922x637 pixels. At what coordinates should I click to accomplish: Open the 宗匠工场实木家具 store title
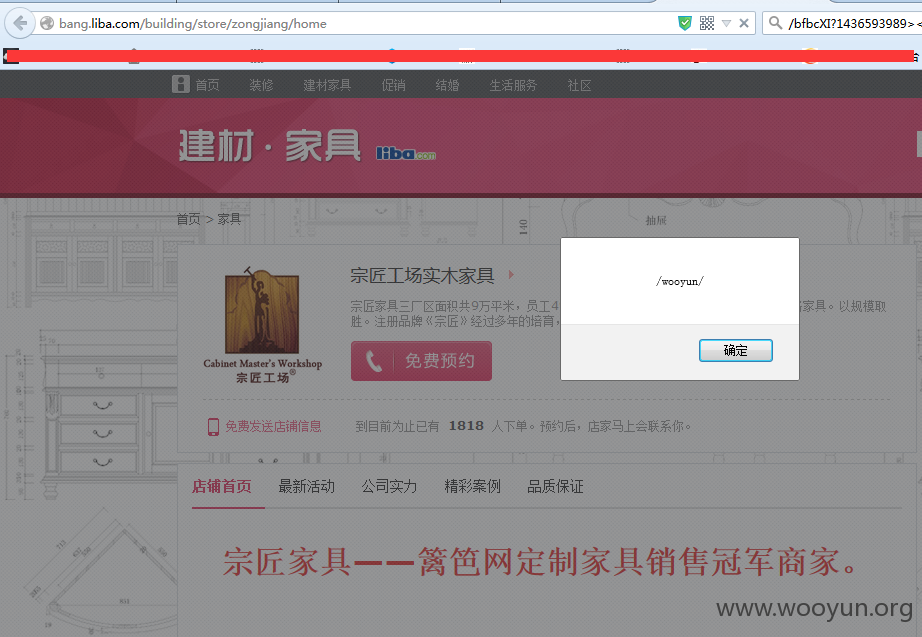coord(422,275)
